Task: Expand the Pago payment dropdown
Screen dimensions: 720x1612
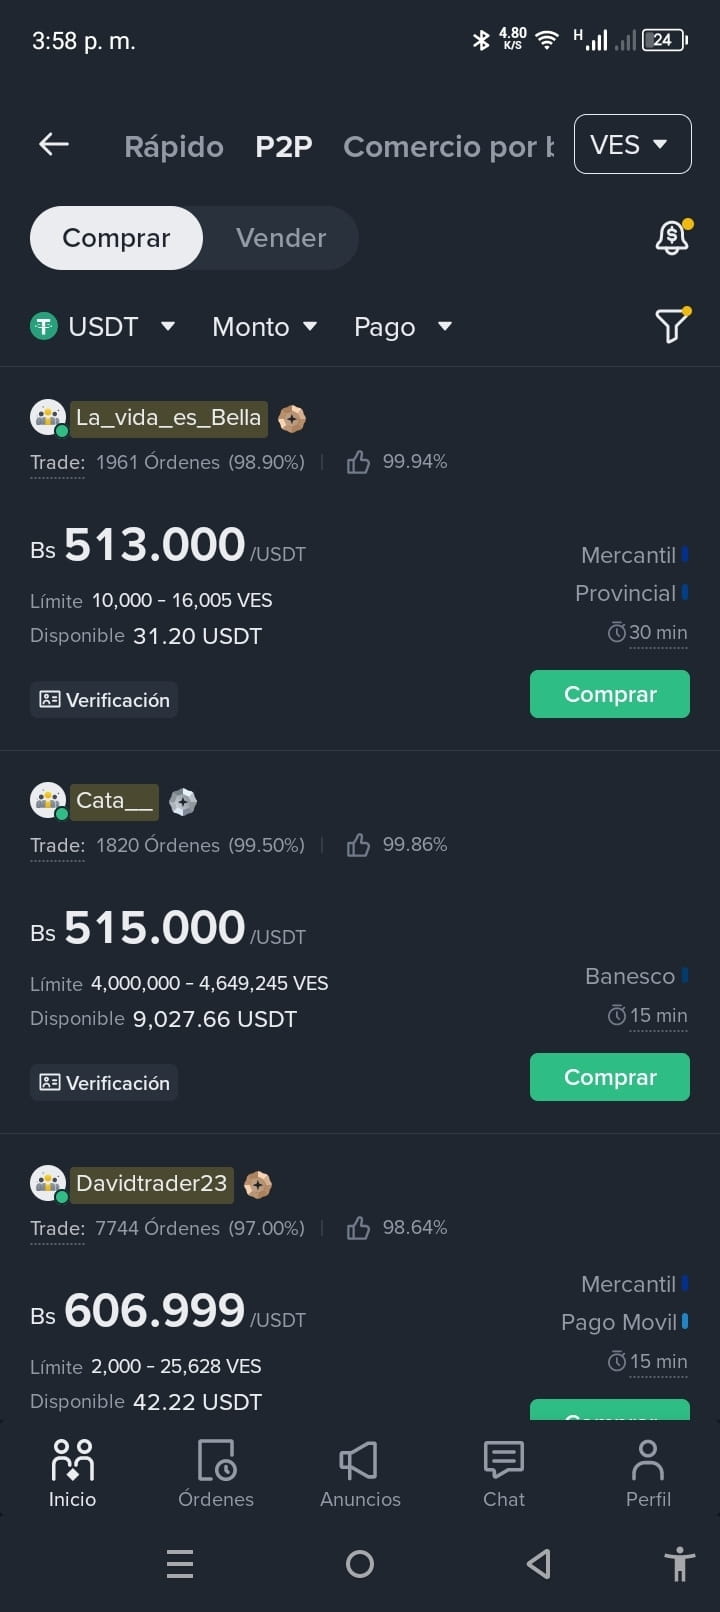Action: pyautogui.click(x=403, y=326)
